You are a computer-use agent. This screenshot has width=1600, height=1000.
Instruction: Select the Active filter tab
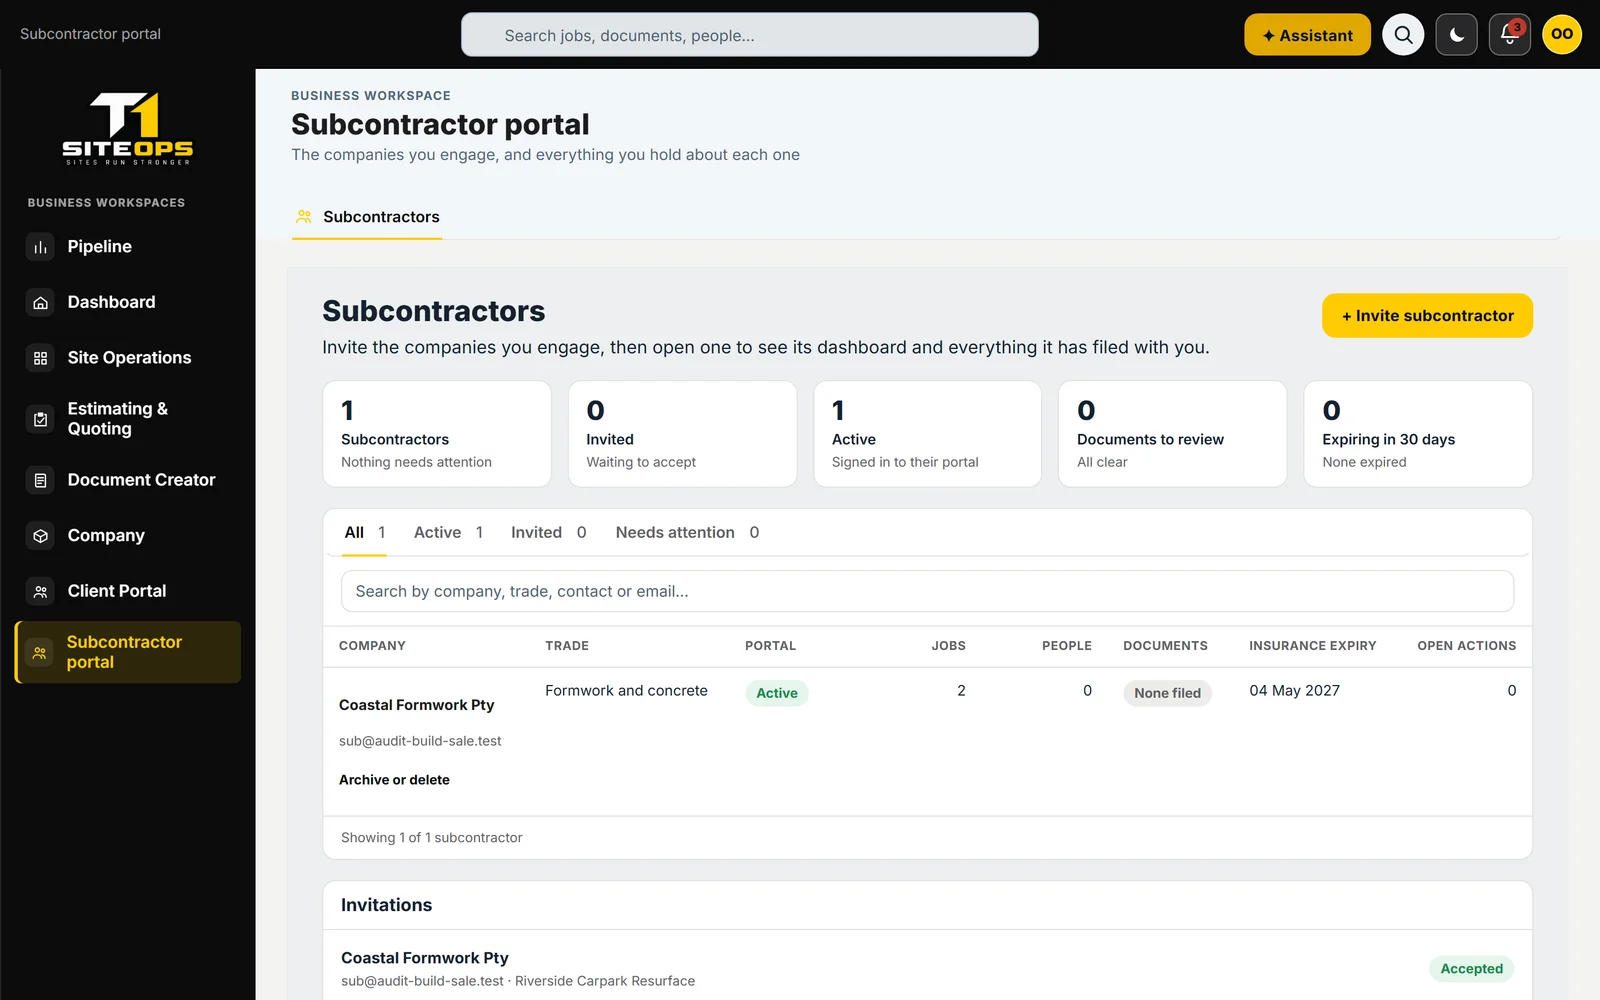pos(448,532)
